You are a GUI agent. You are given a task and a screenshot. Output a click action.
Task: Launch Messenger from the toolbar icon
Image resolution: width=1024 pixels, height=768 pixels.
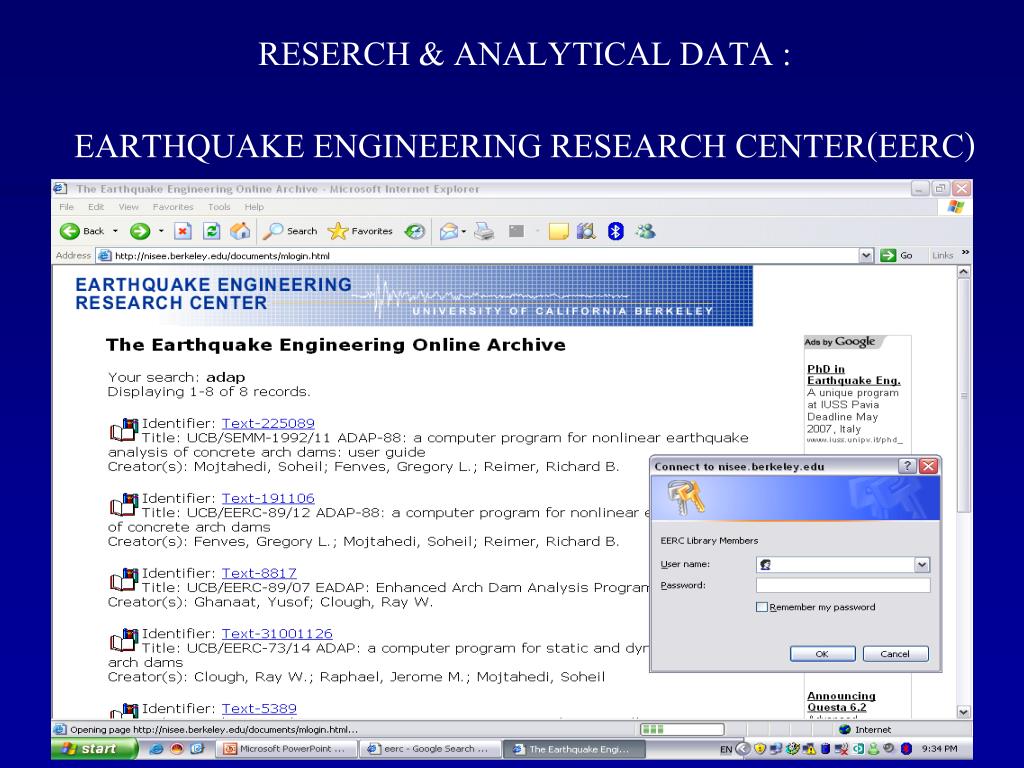tap(645, 231)
